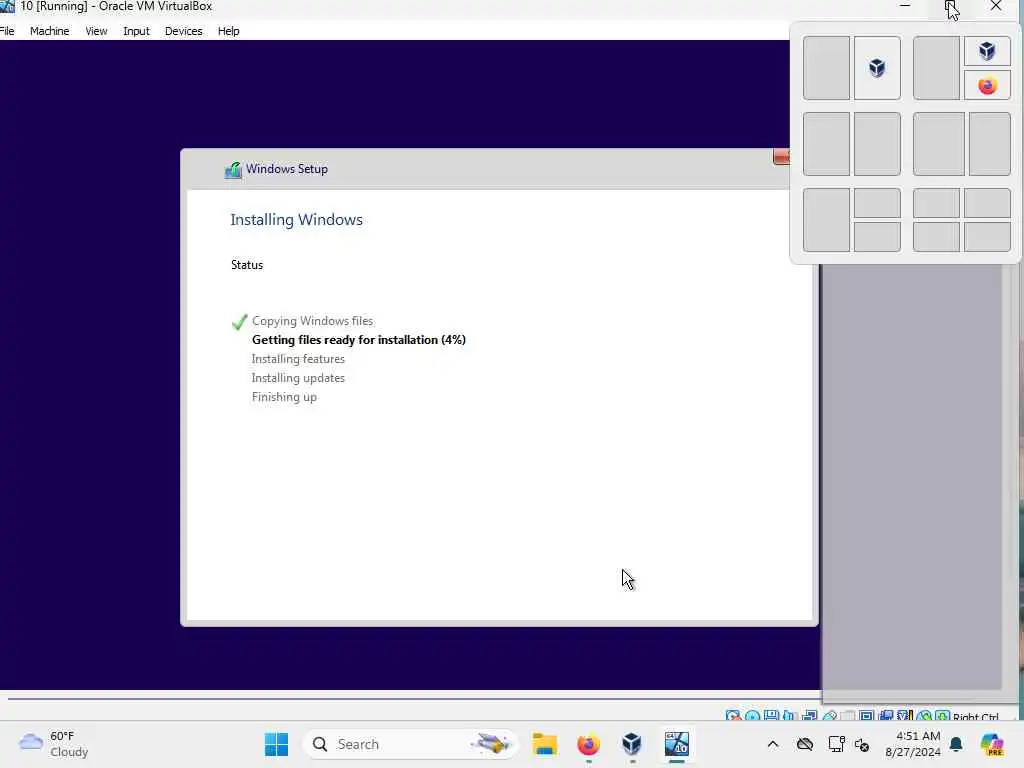Open File Explorer from the taskbar
Screen dimensions: 1024x768
tap(544, 744)
